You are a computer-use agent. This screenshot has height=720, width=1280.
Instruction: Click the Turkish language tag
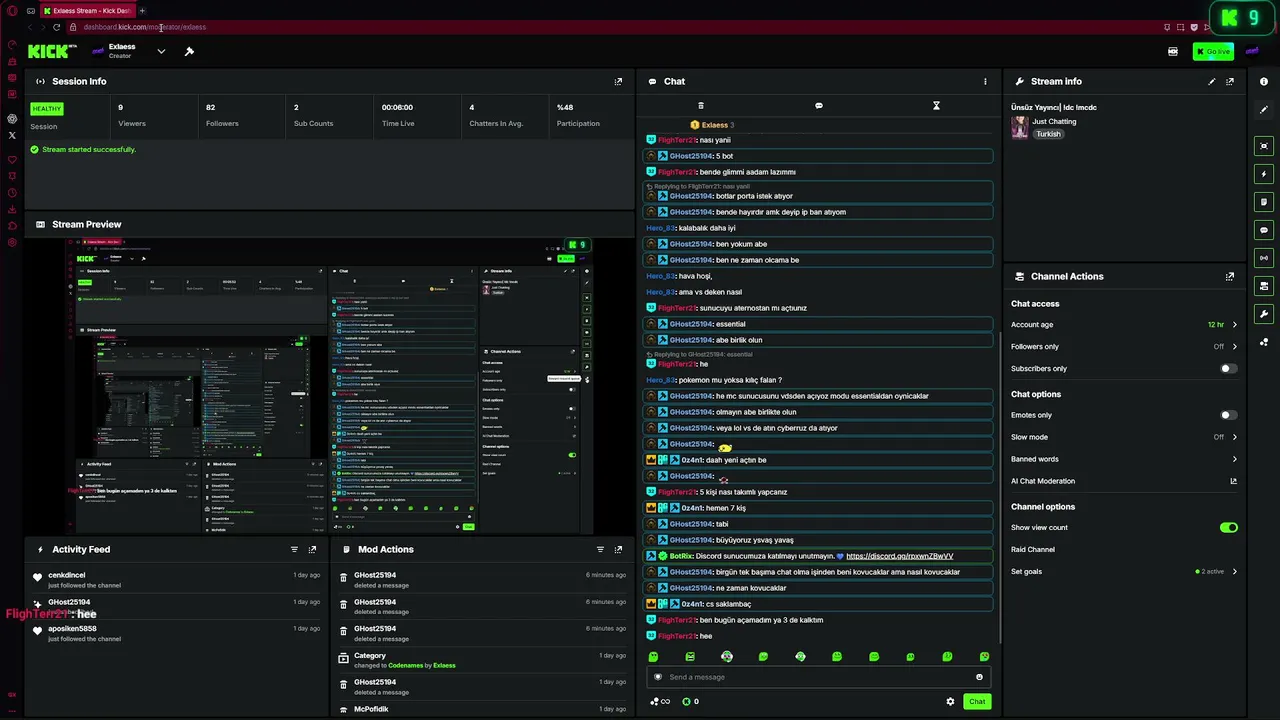point(1048,134)
